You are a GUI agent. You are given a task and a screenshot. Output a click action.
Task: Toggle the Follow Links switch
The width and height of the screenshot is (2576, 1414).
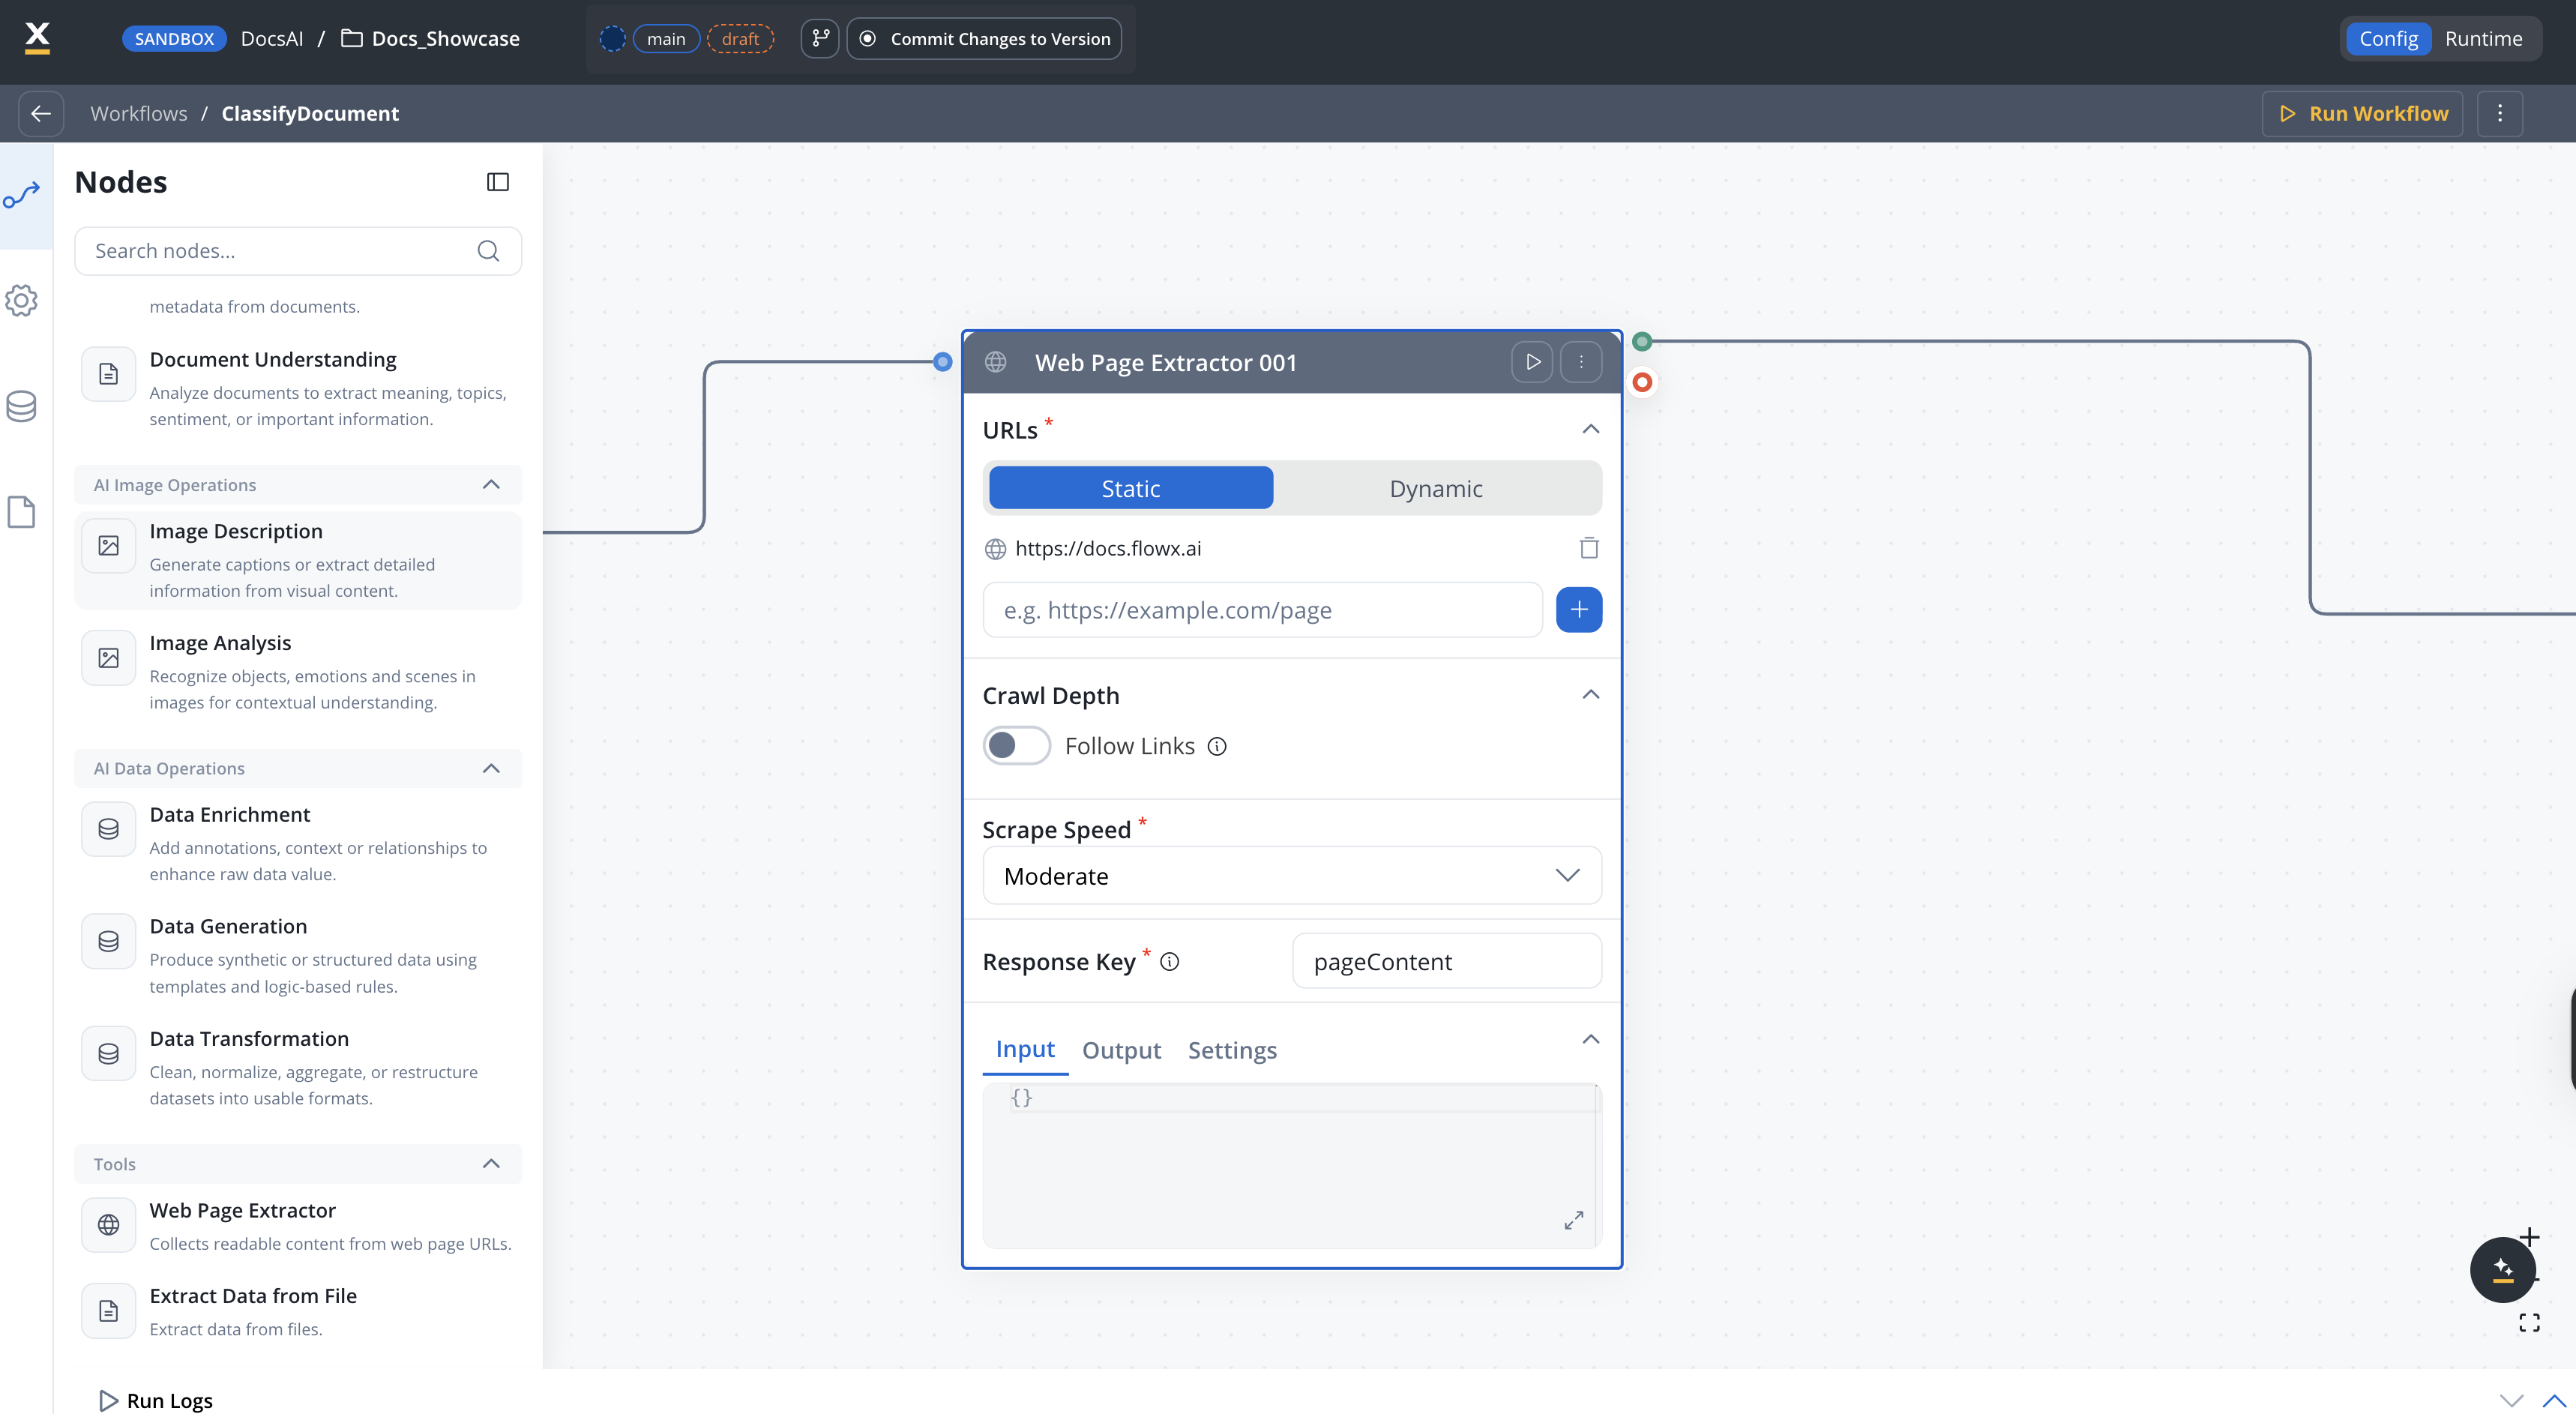click(1016, 746)
